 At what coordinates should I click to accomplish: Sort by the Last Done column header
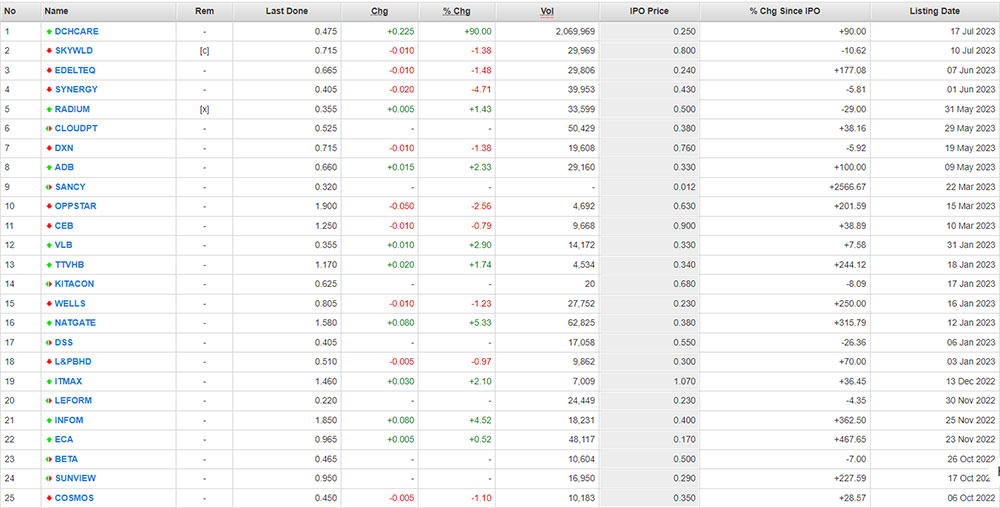click(x=286, y=11)
